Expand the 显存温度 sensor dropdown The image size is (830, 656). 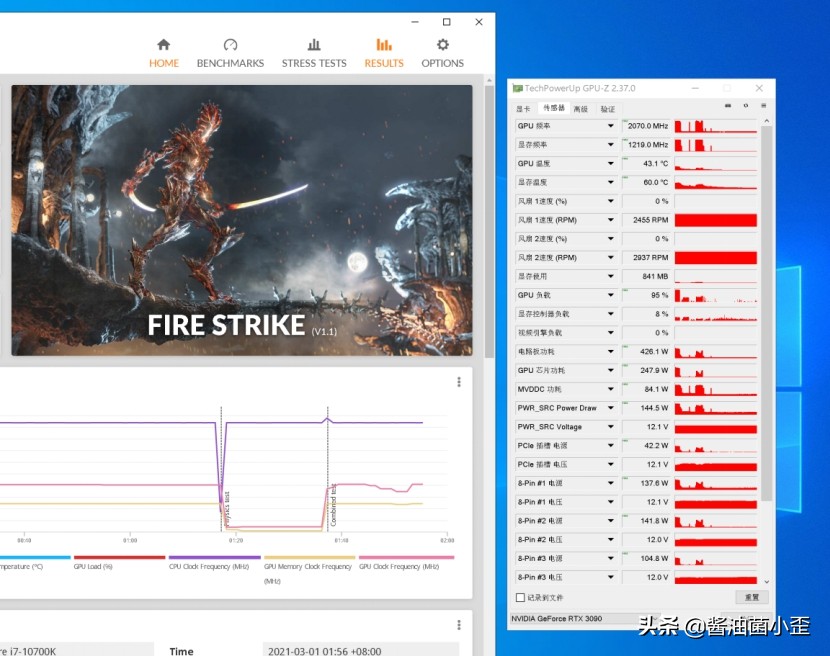click(x=610, y=182)
